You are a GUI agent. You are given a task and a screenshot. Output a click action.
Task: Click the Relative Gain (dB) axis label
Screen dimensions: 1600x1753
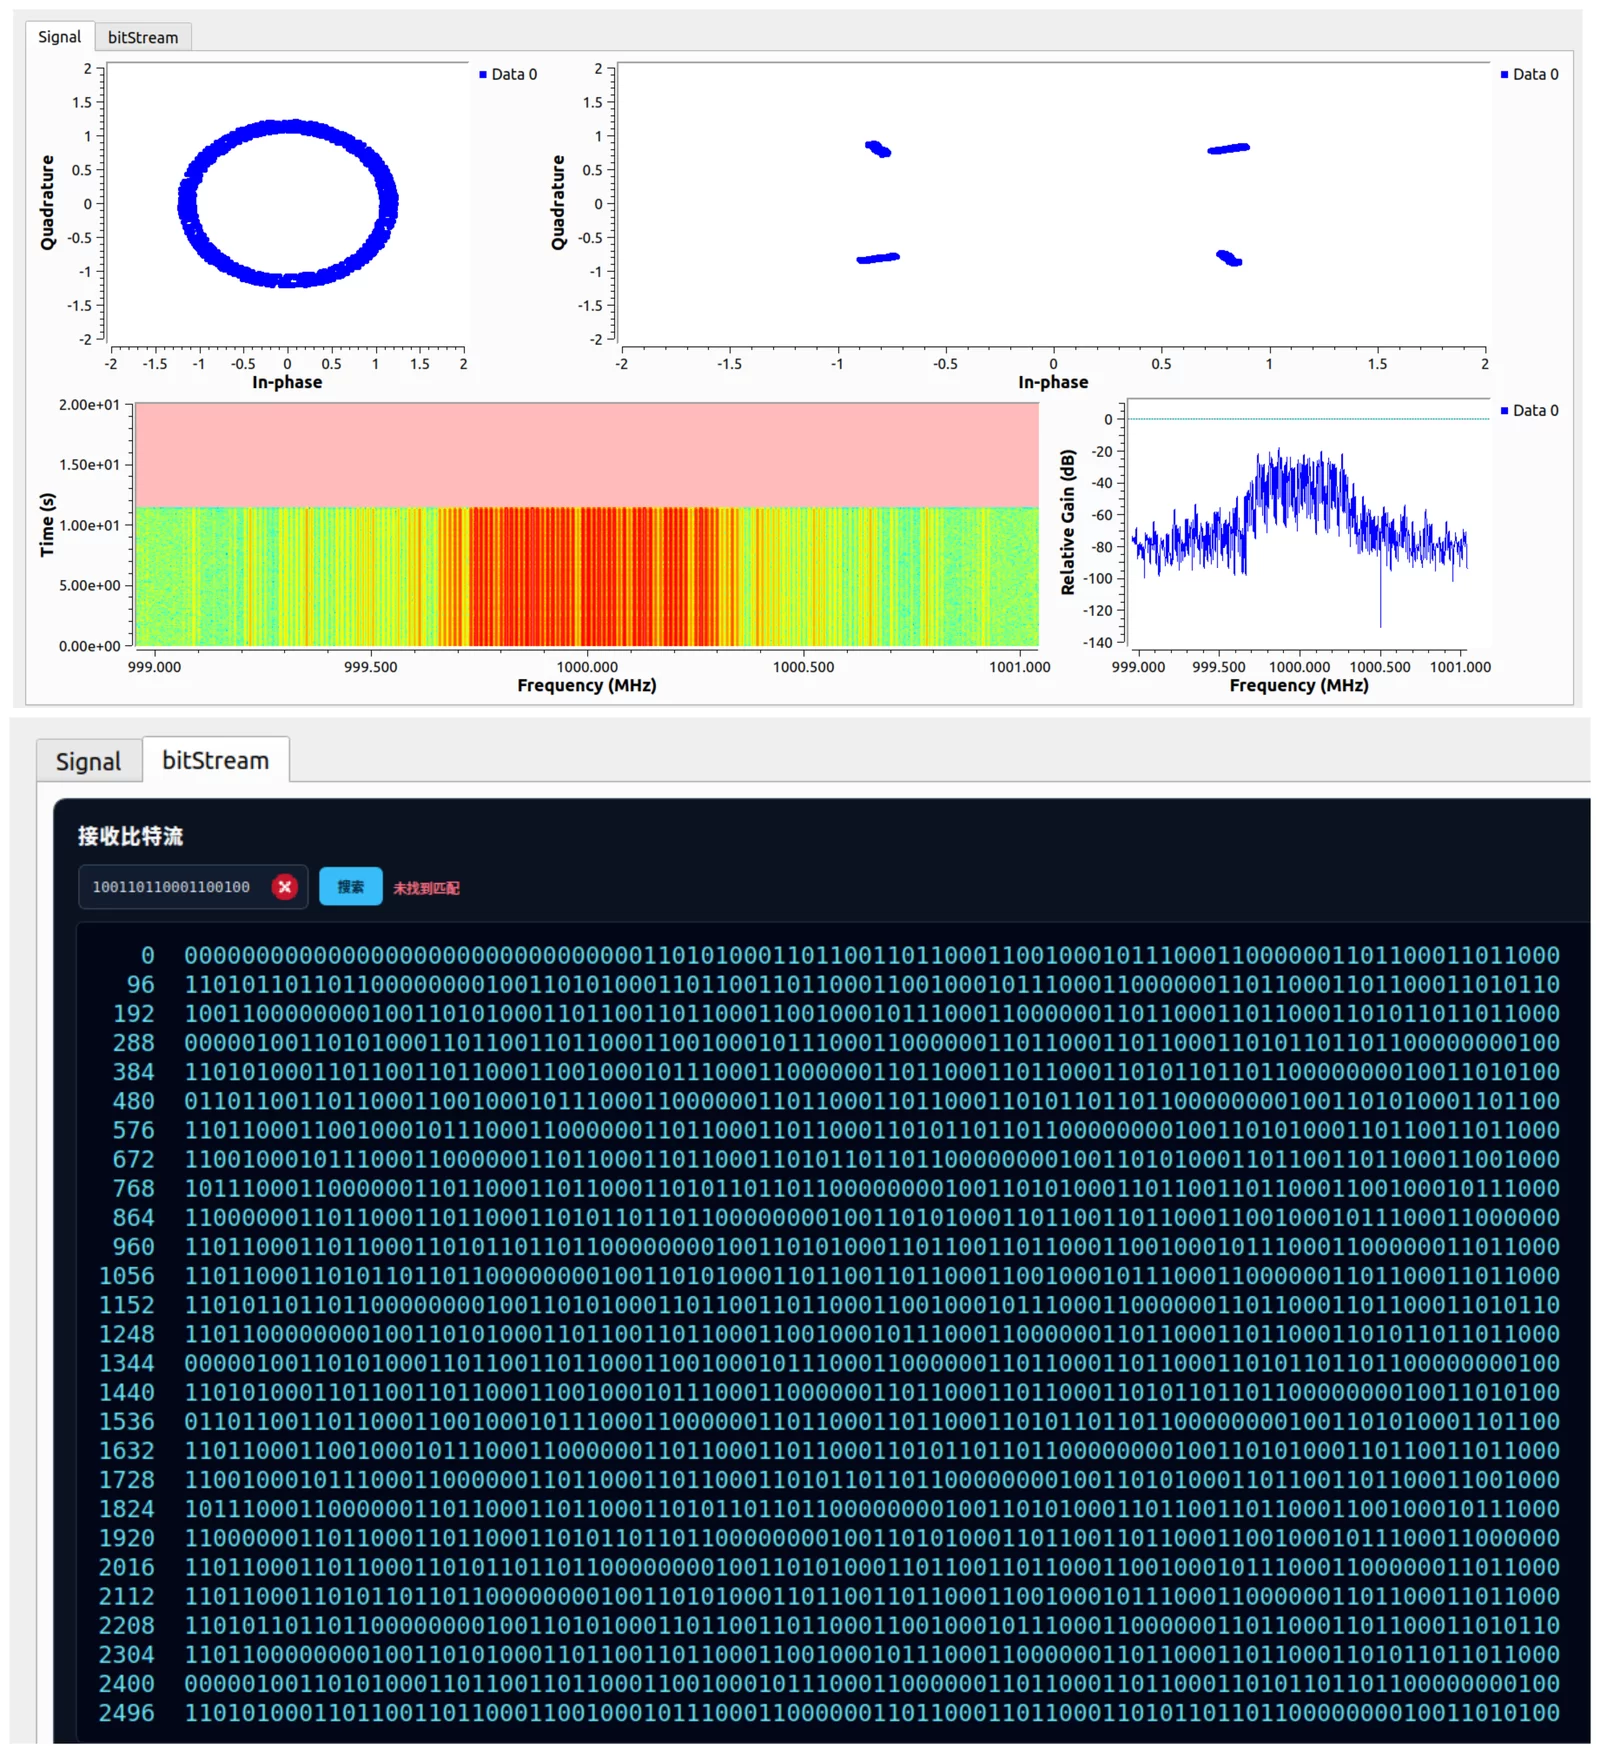coord(1068,522)
